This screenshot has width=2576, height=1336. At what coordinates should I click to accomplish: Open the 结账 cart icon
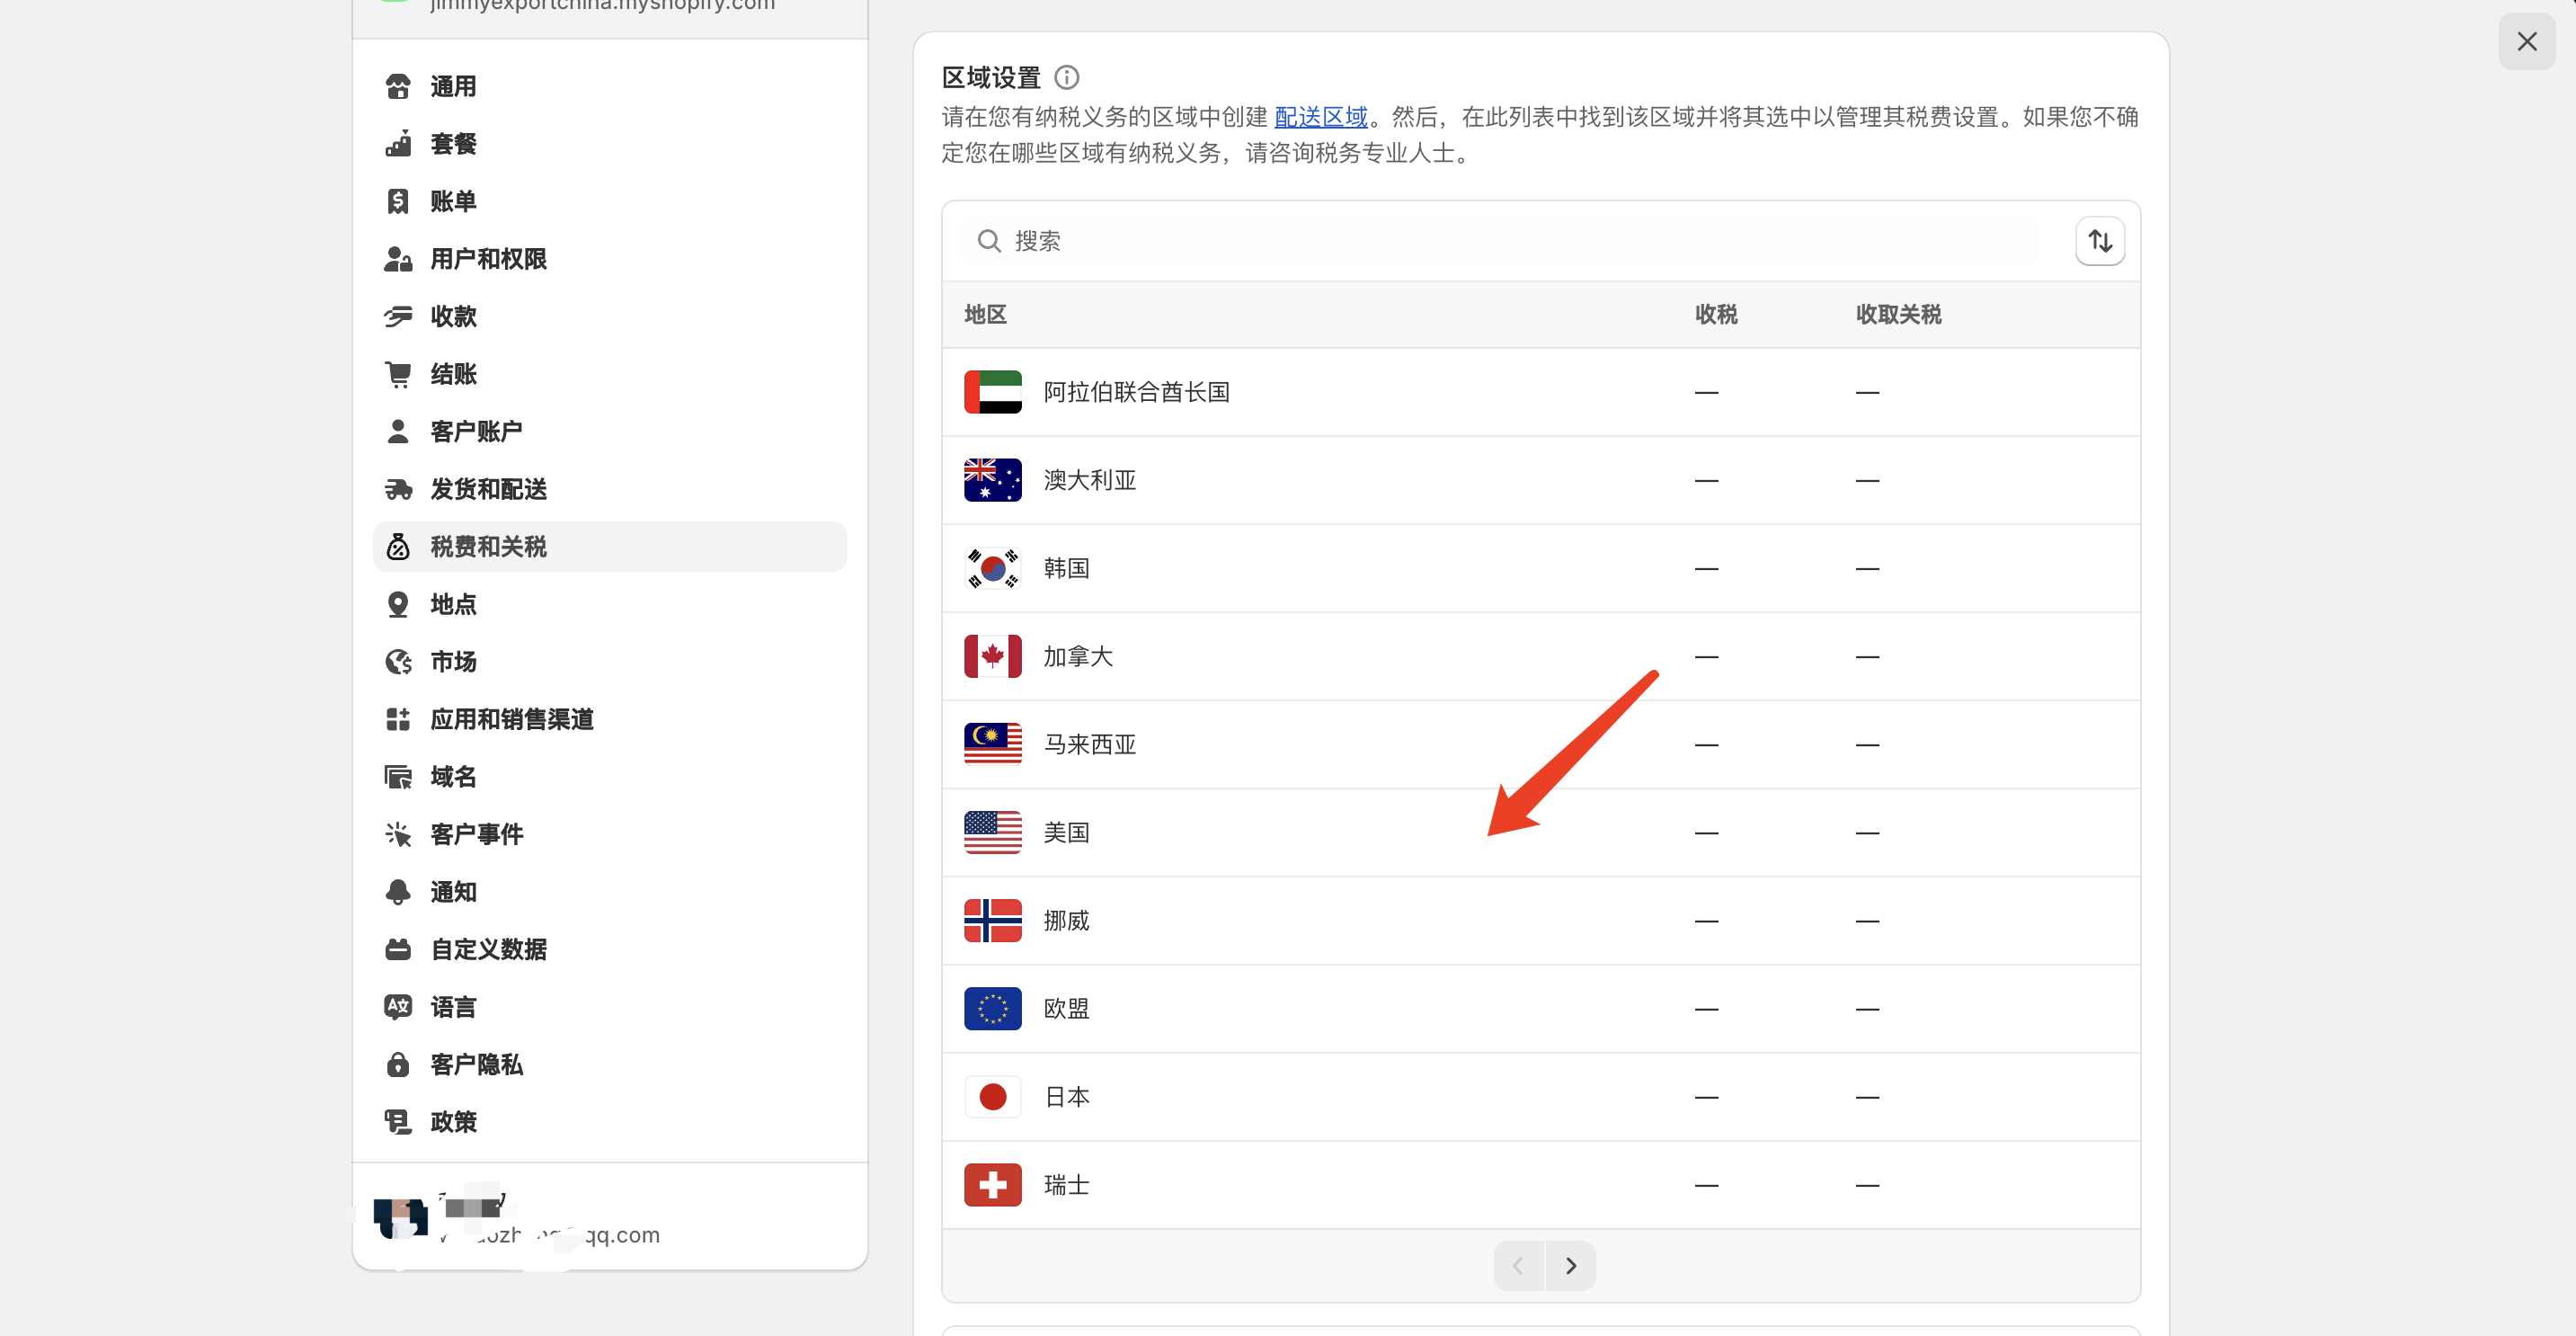click(398, 374)
